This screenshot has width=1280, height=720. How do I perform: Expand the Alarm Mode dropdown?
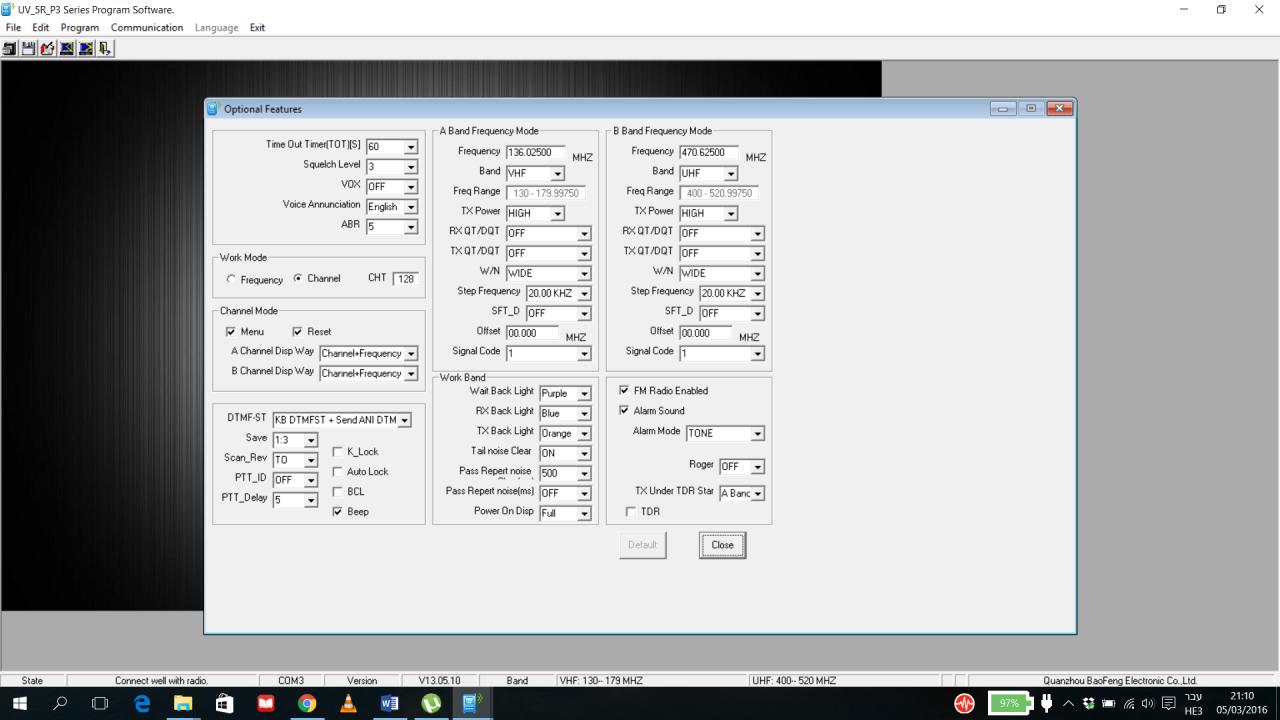click(757, 434)
